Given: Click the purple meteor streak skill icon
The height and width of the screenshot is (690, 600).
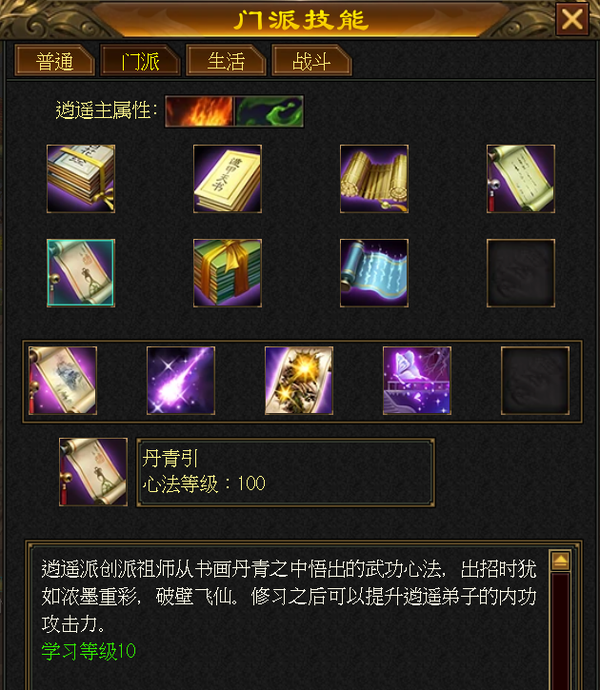Looking at the screenshot, I should pyautogui.click(x=180, y=380).
